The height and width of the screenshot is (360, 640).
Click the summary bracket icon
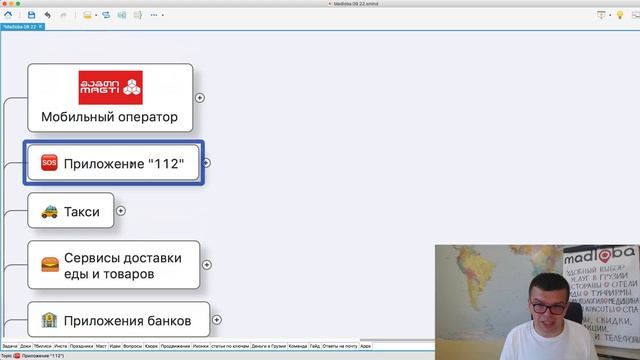138,15
